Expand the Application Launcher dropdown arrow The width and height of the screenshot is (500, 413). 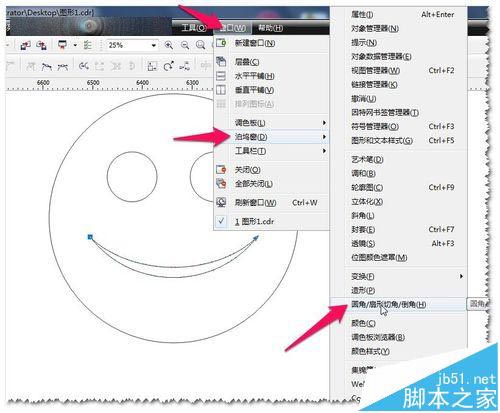point(75,45)
